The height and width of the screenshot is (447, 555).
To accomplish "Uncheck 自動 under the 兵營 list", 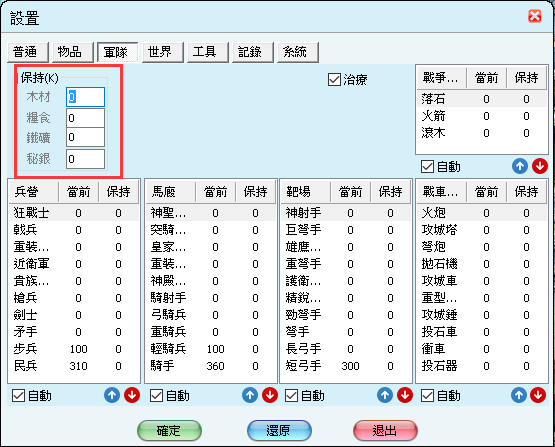I will (18, 395).
